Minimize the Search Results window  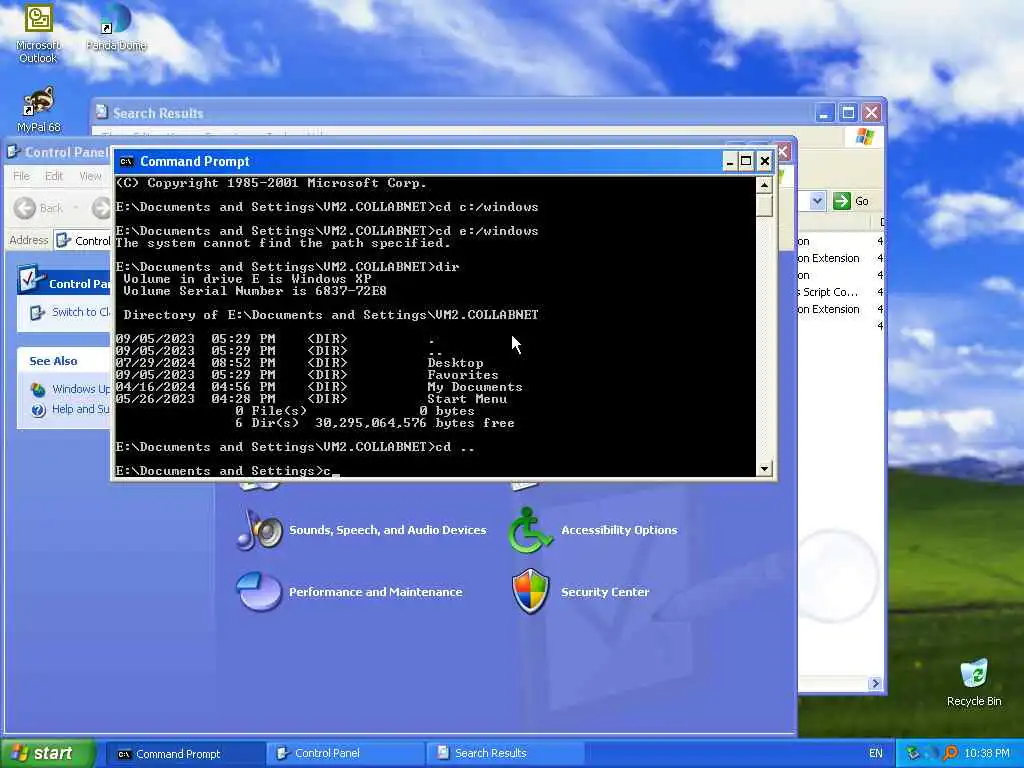pos(824,113)
